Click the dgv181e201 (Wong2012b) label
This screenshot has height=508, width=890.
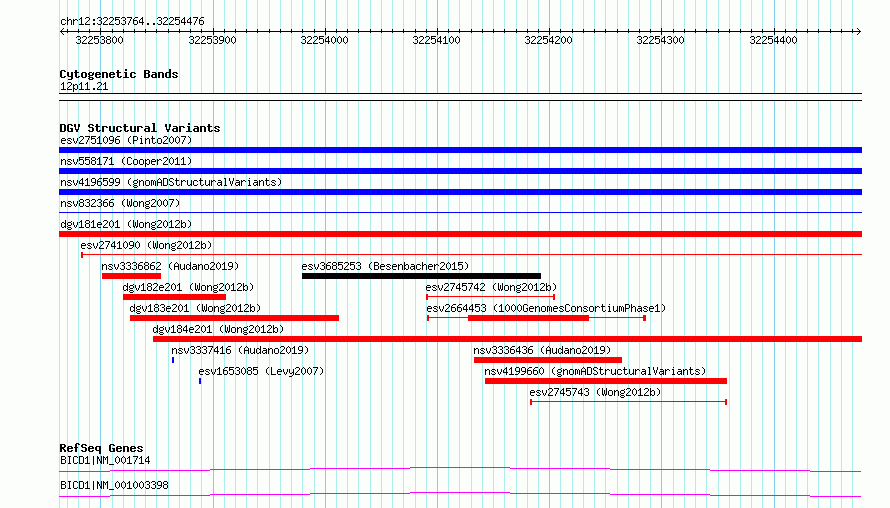tap(126, 224)
